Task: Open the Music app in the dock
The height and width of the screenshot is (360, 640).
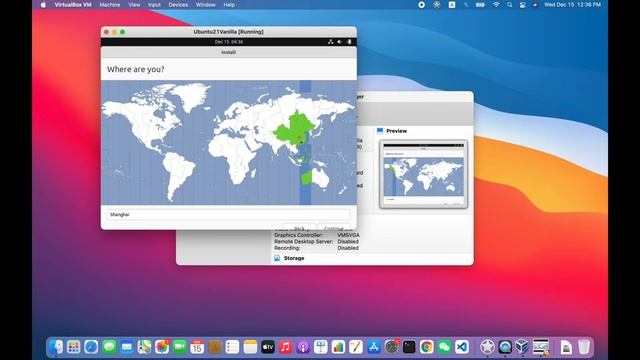Action: pyautogui.click(x=285, y=347)
